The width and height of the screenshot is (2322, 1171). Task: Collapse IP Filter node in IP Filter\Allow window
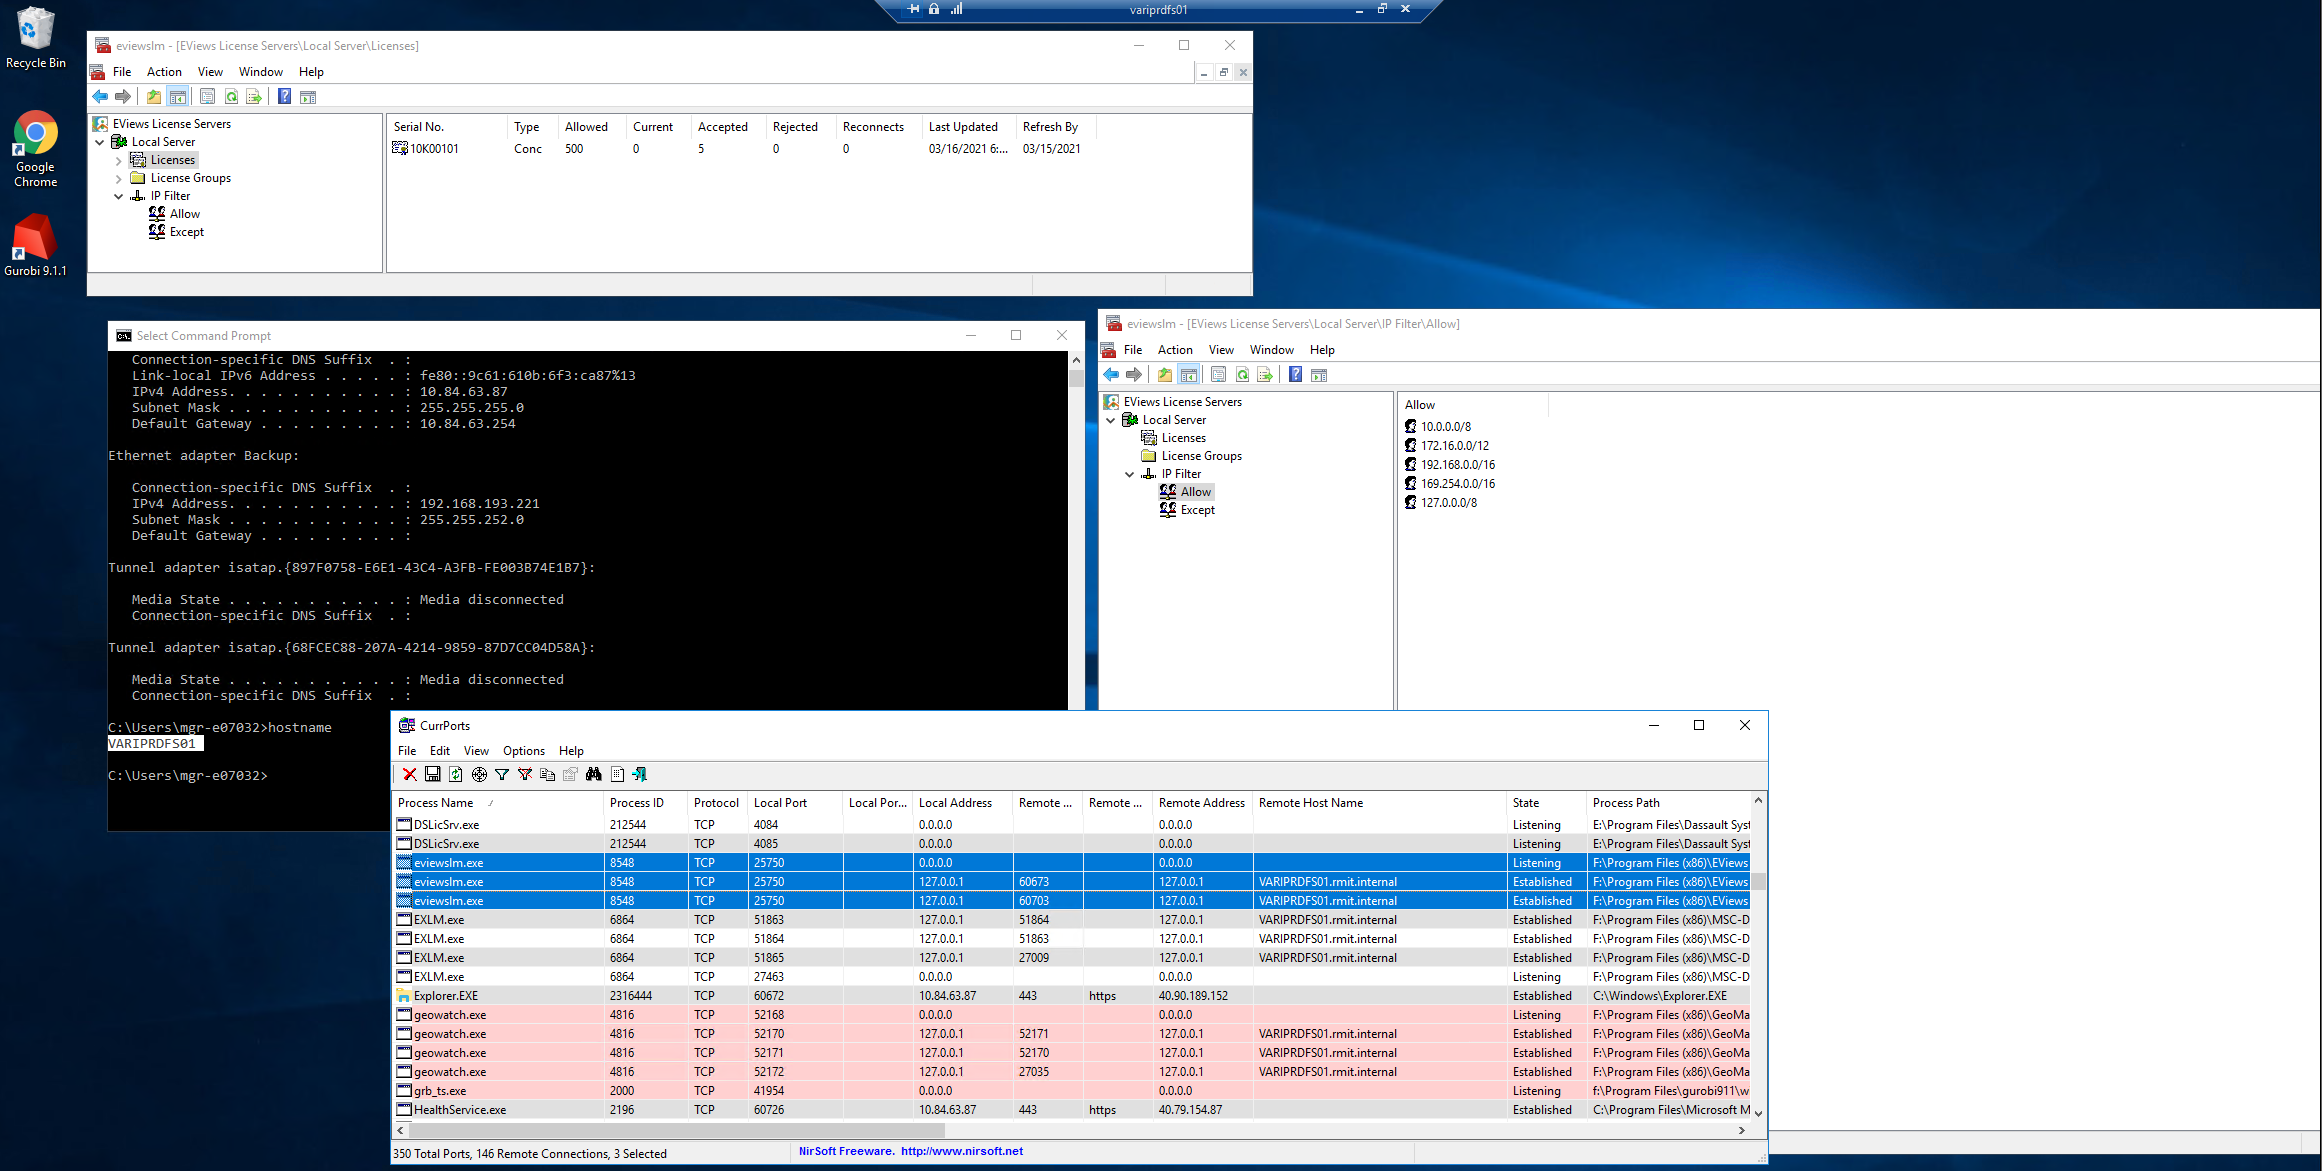(x=1130, y=474)
